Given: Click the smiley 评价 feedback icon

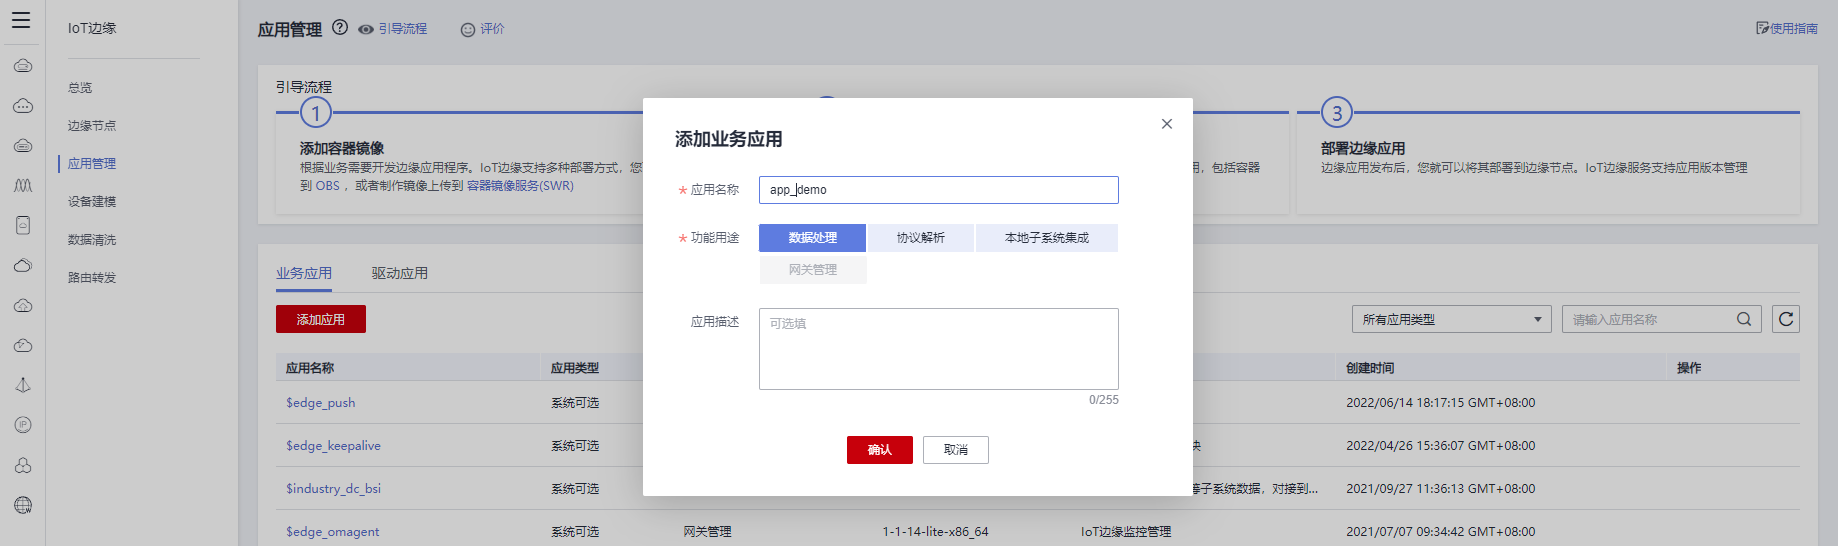Looking at the screenshot, I should [467, 30].
